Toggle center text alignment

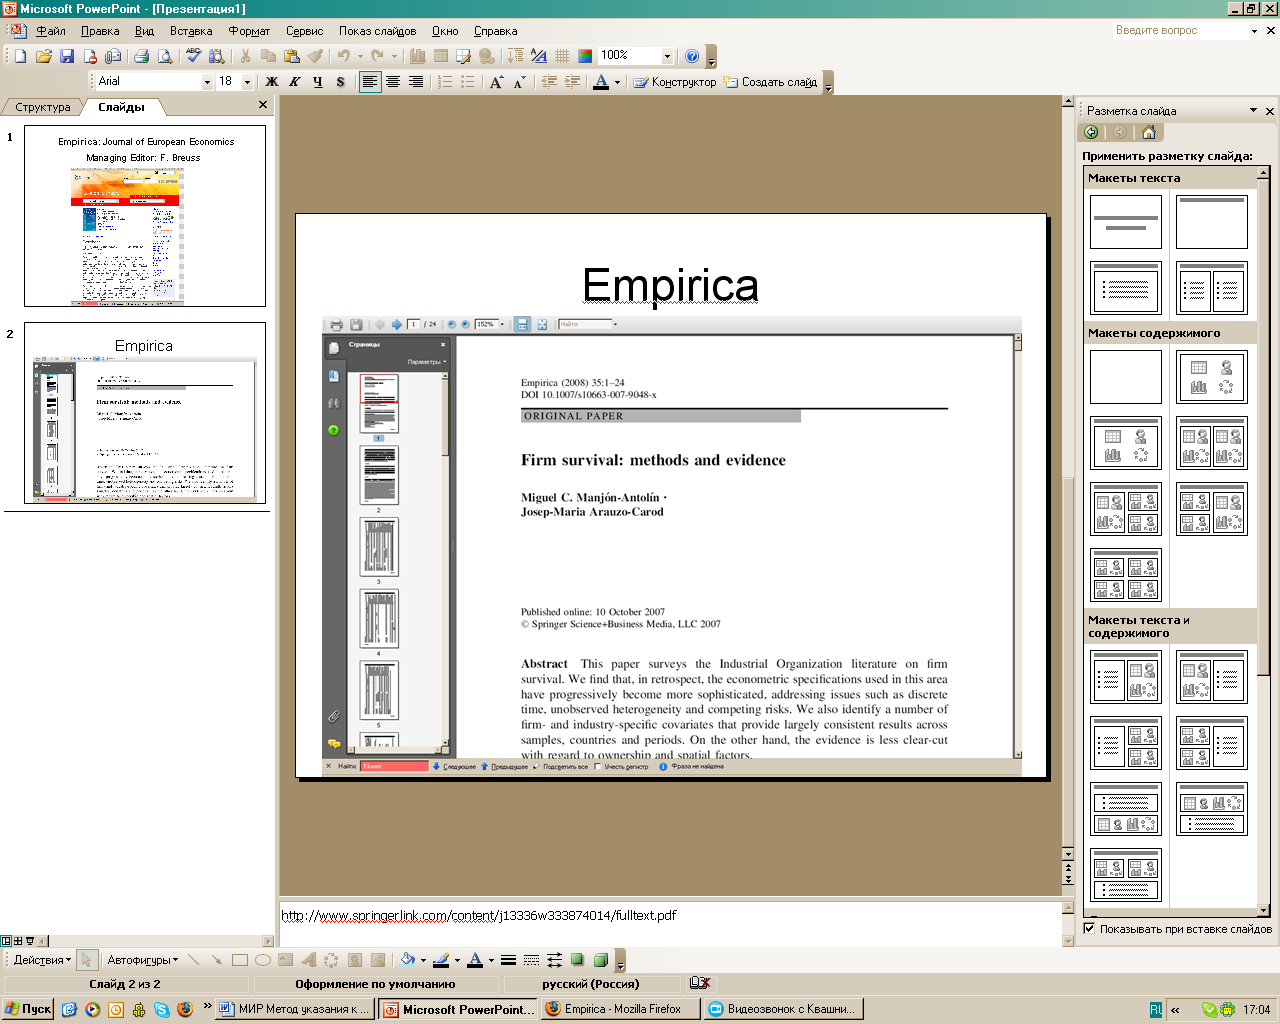tap(393, 82)
